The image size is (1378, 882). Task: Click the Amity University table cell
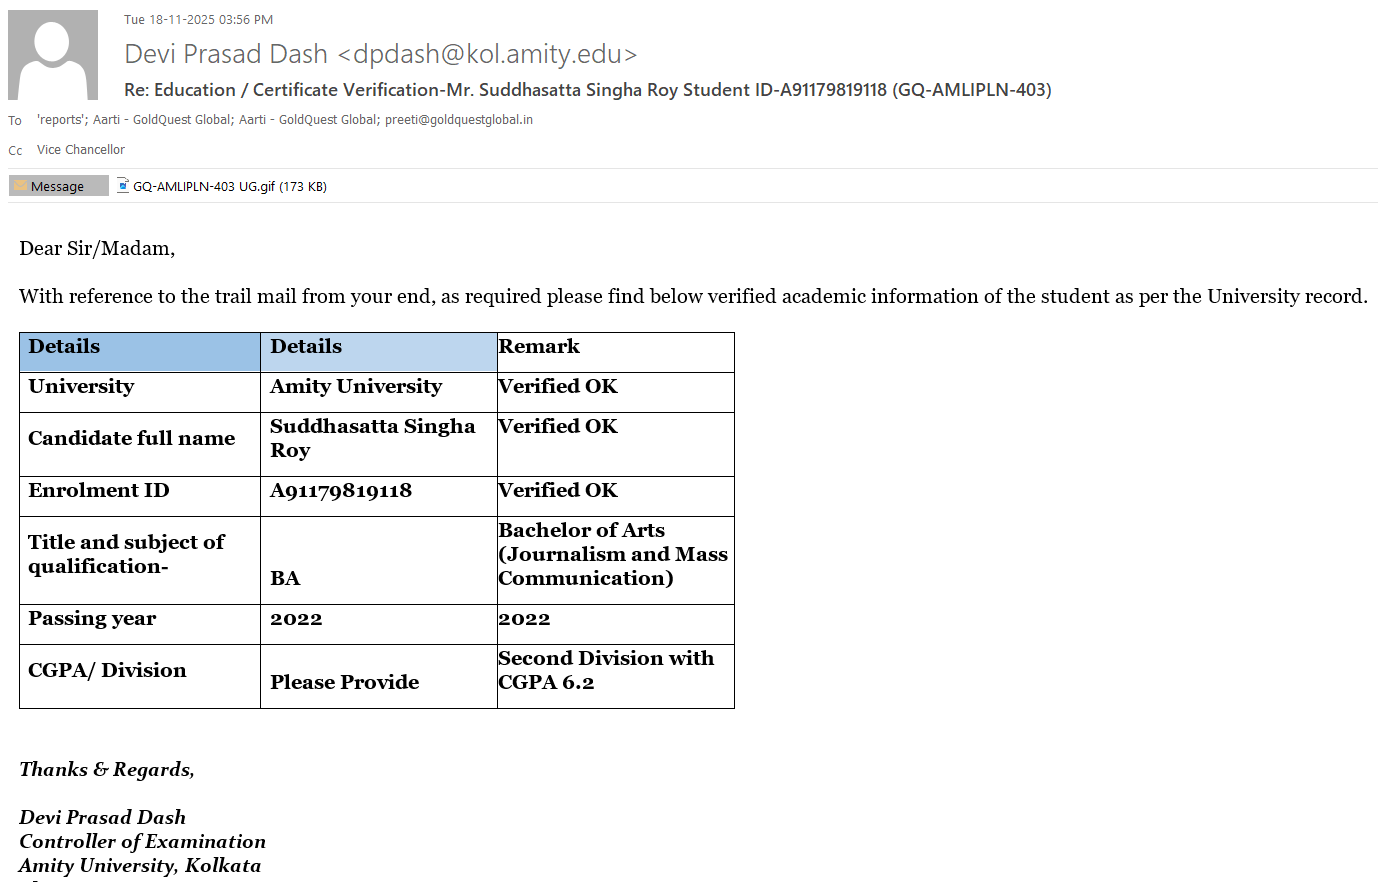coord(356,387)
